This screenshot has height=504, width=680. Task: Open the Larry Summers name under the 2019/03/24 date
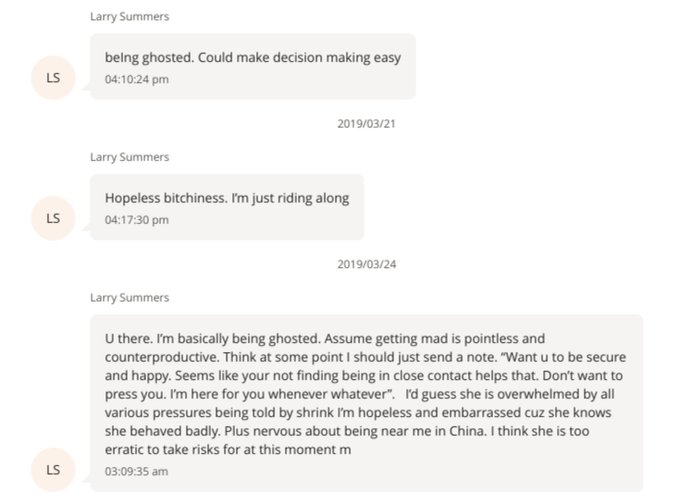click(x=129, y=298)
